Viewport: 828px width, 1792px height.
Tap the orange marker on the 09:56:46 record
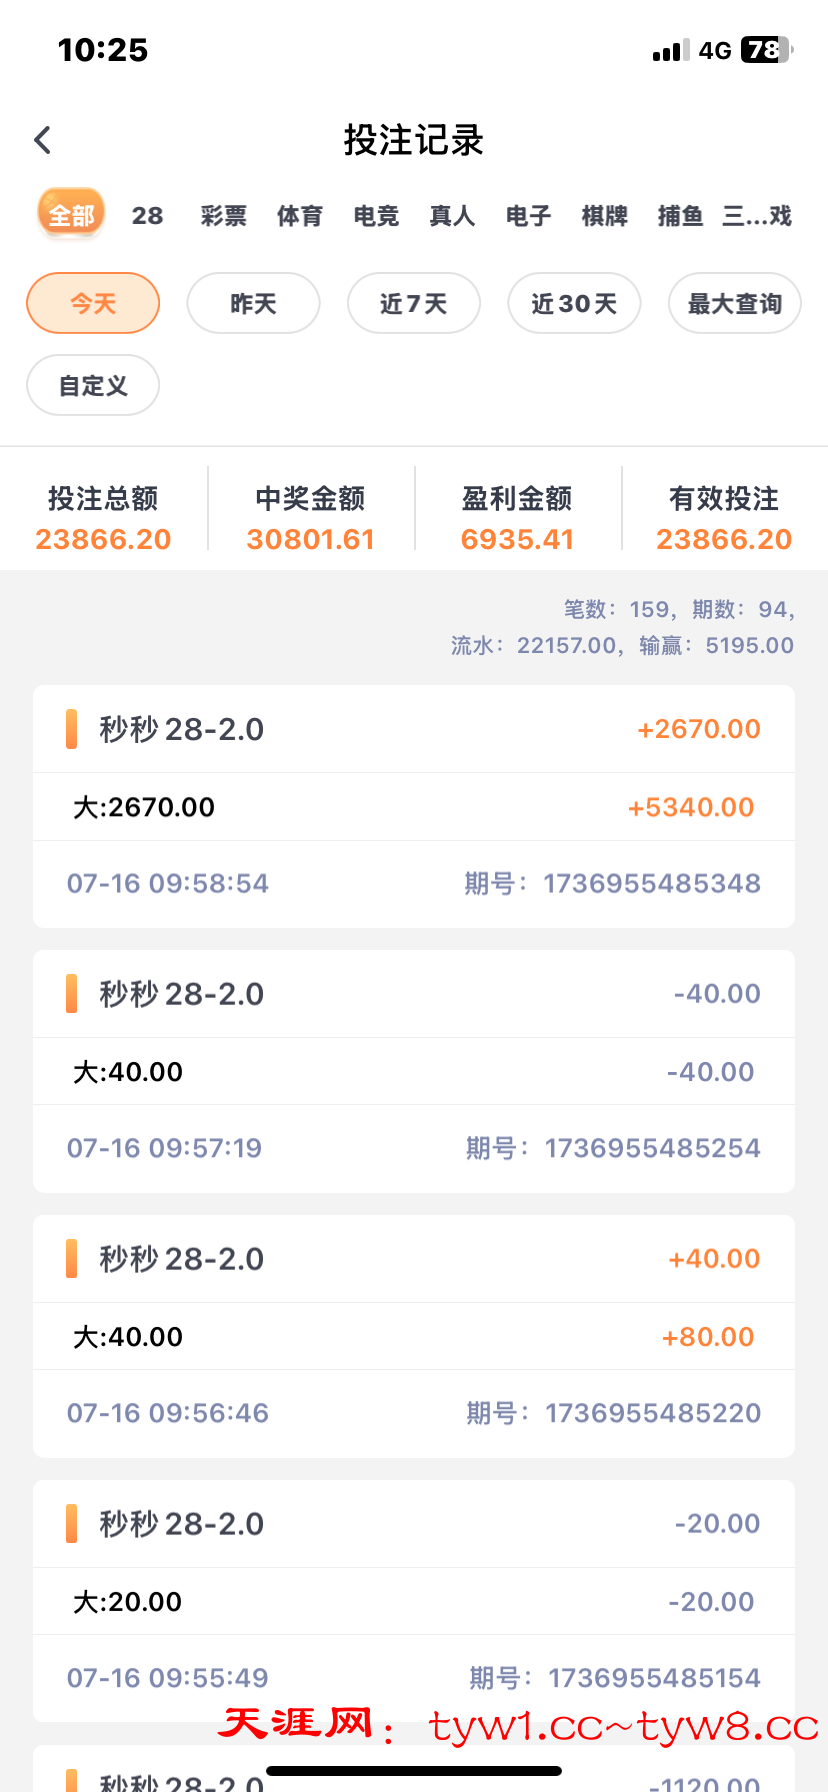71,1259
